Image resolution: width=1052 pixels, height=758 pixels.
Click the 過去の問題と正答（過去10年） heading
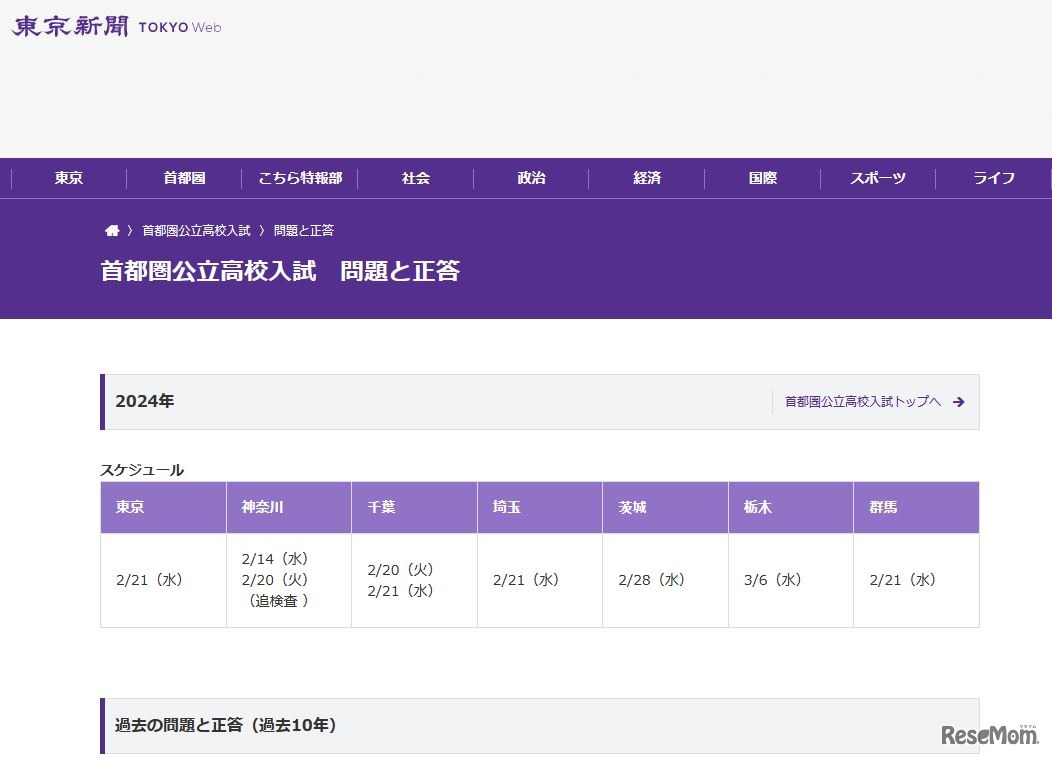225,725
